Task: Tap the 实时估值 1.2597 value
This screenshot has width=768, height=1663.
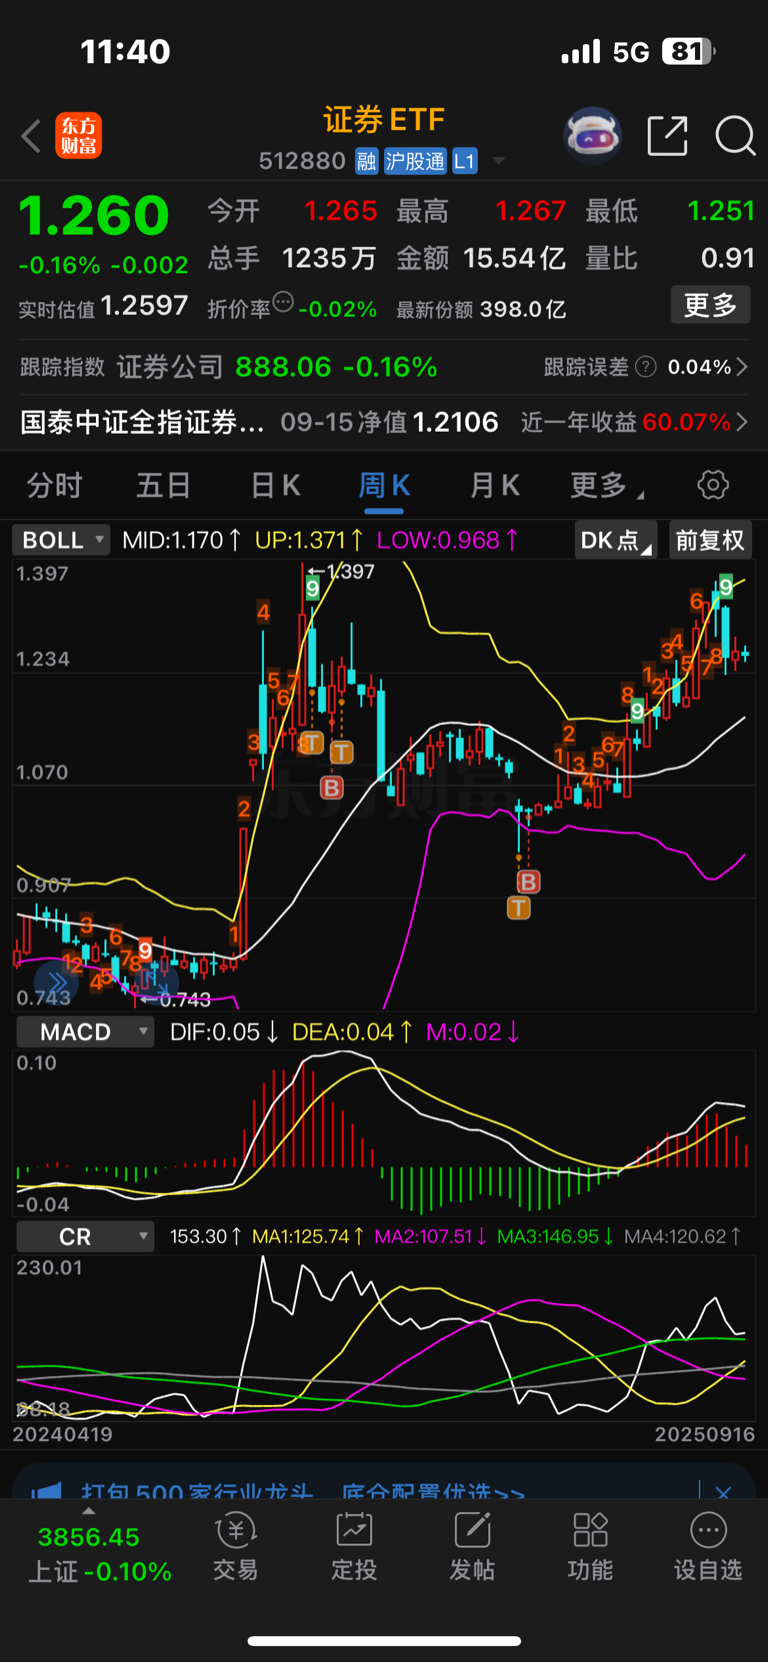Action: [103, 306]
